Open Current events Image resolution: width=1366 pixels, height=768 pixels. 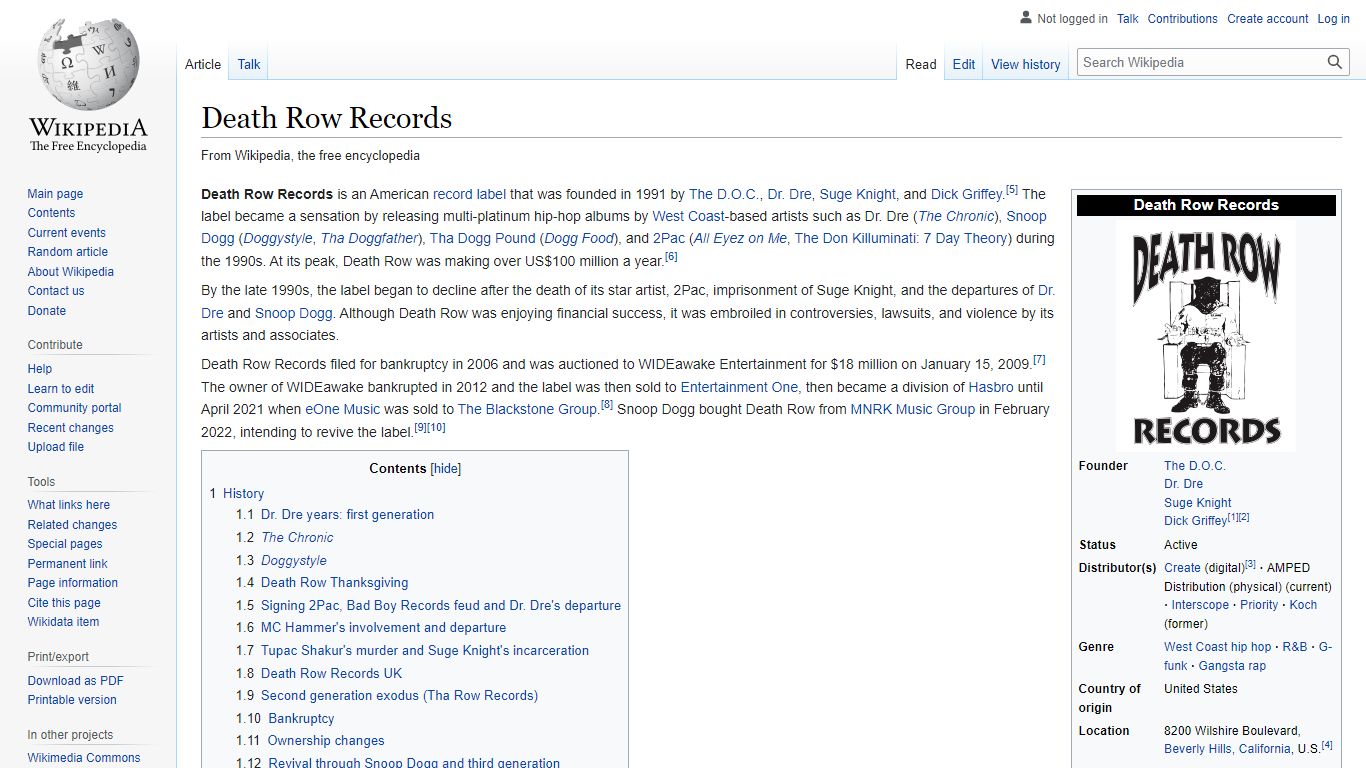[66, 233]
